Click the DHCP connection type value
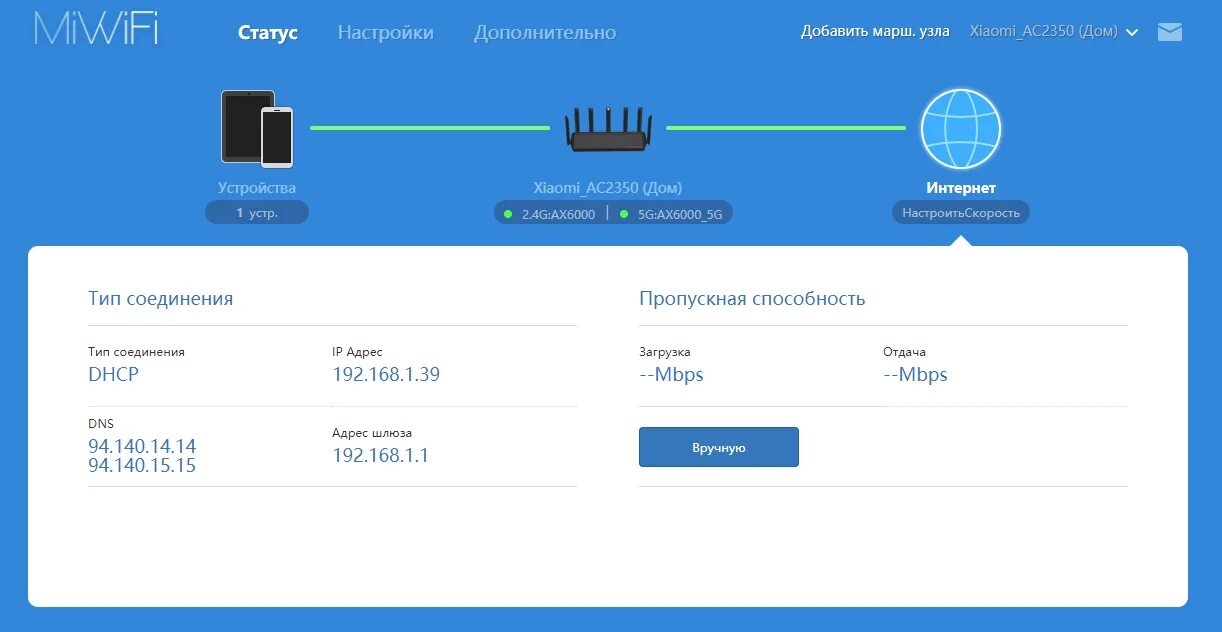This screenshot has height=632, width=1222. tap(113, 375)
